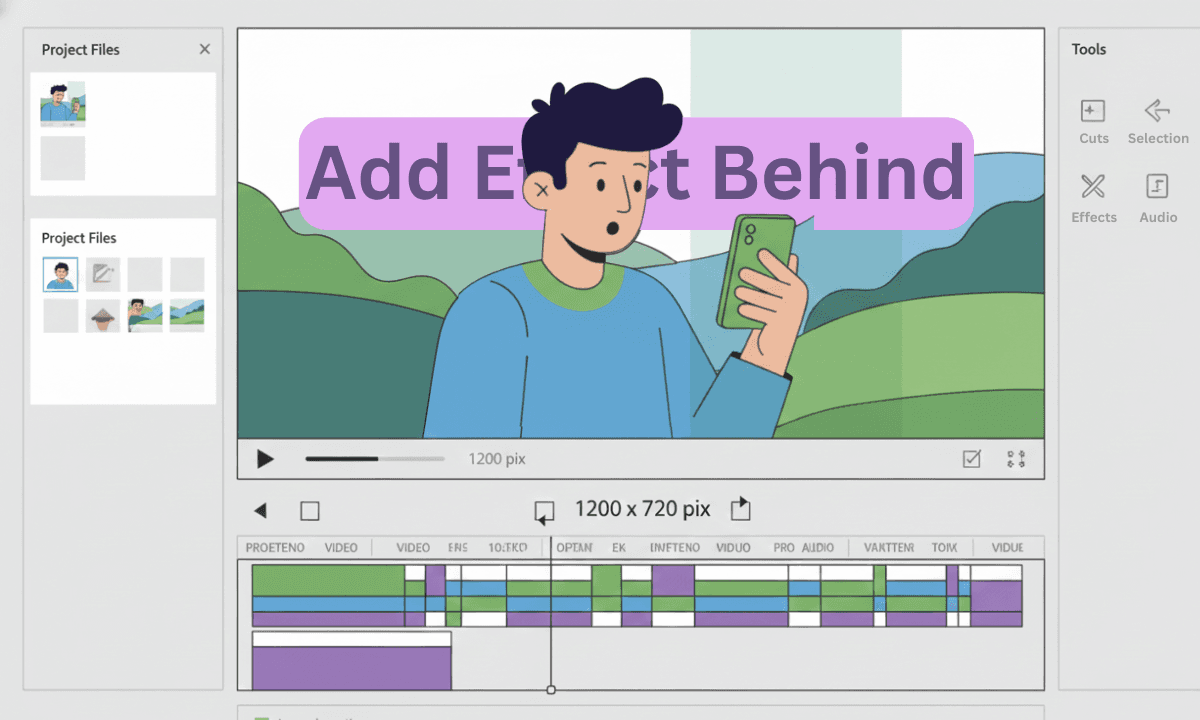Click the green phone in the preview
Viewport: 1200px width, 720px height.
pos(755,270)
